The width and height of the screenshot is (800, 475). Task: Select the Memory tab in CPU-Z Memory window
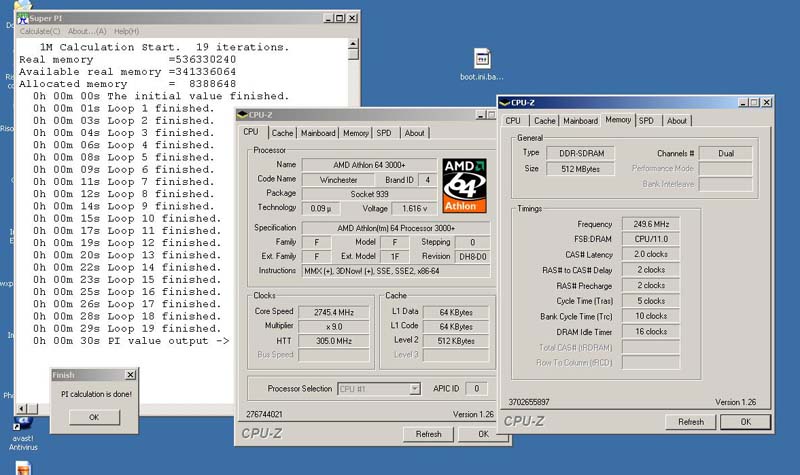click(618, 120)
